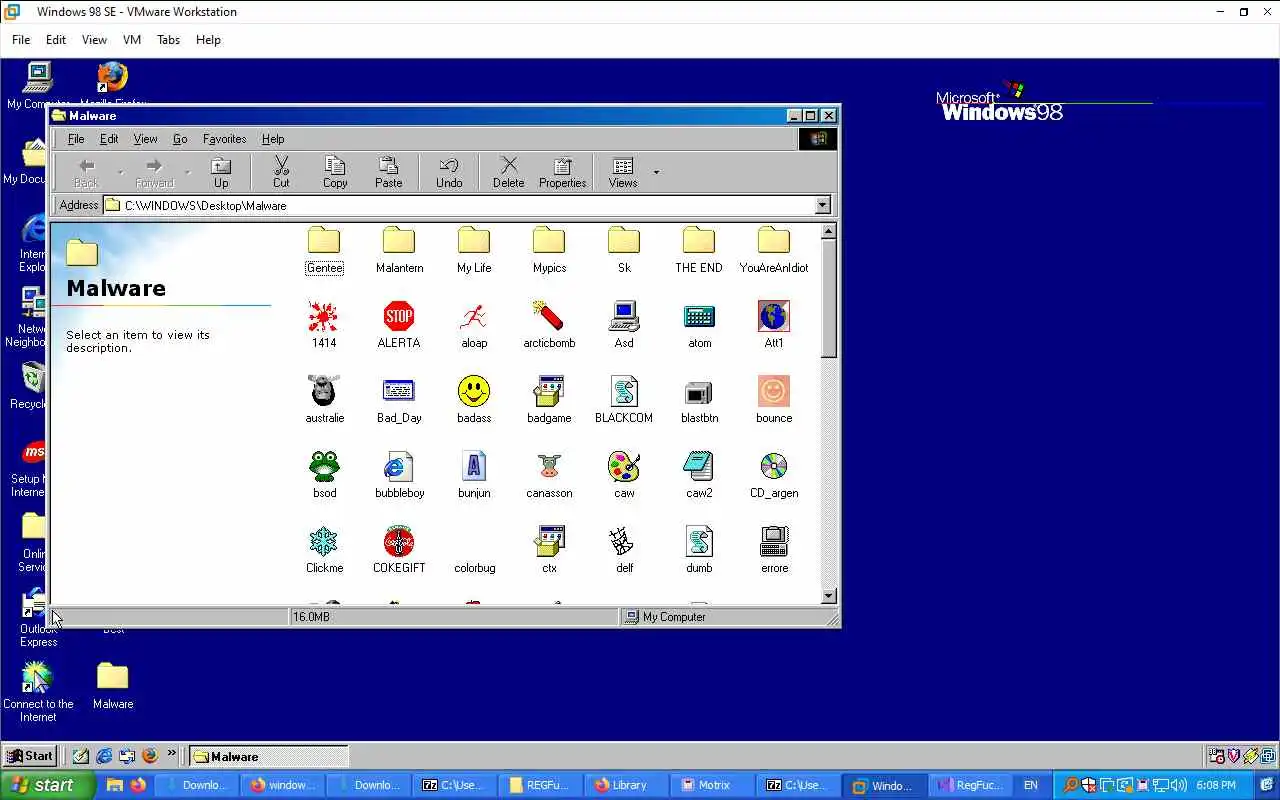Image resolution: width=1280 pixels, height=800 pixels.
Task: Click the colorbug file label
Action: [x=474, y=568]
